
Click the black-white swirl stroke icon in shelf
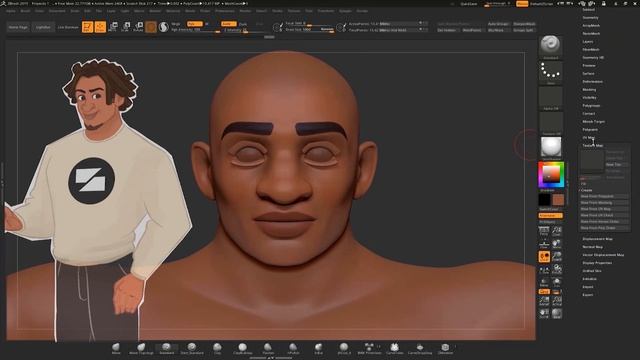[x=164, y=27]
